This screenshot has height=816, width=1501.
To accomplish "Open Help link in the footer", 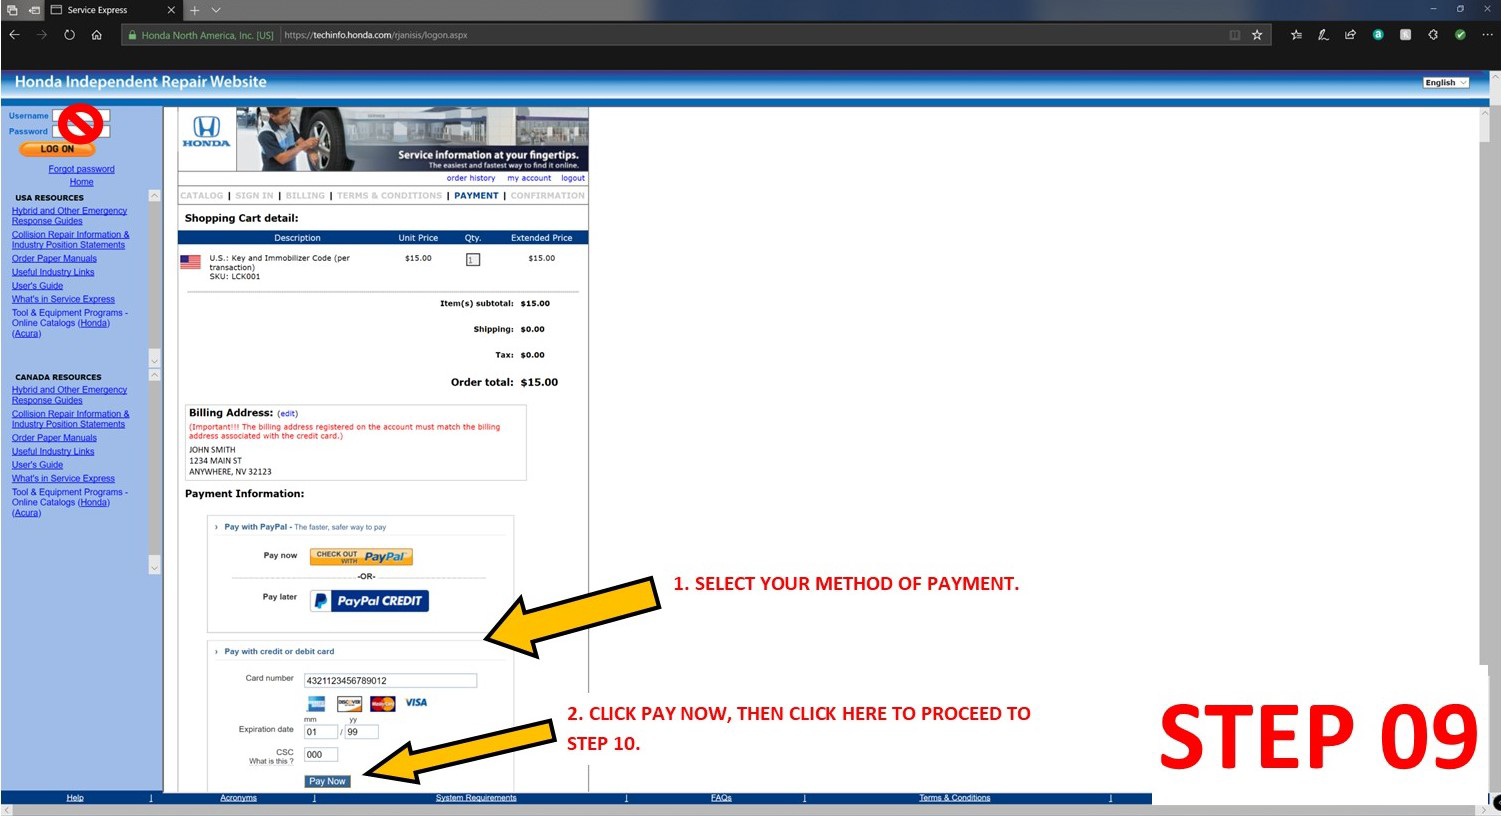I will coord(75,798).
